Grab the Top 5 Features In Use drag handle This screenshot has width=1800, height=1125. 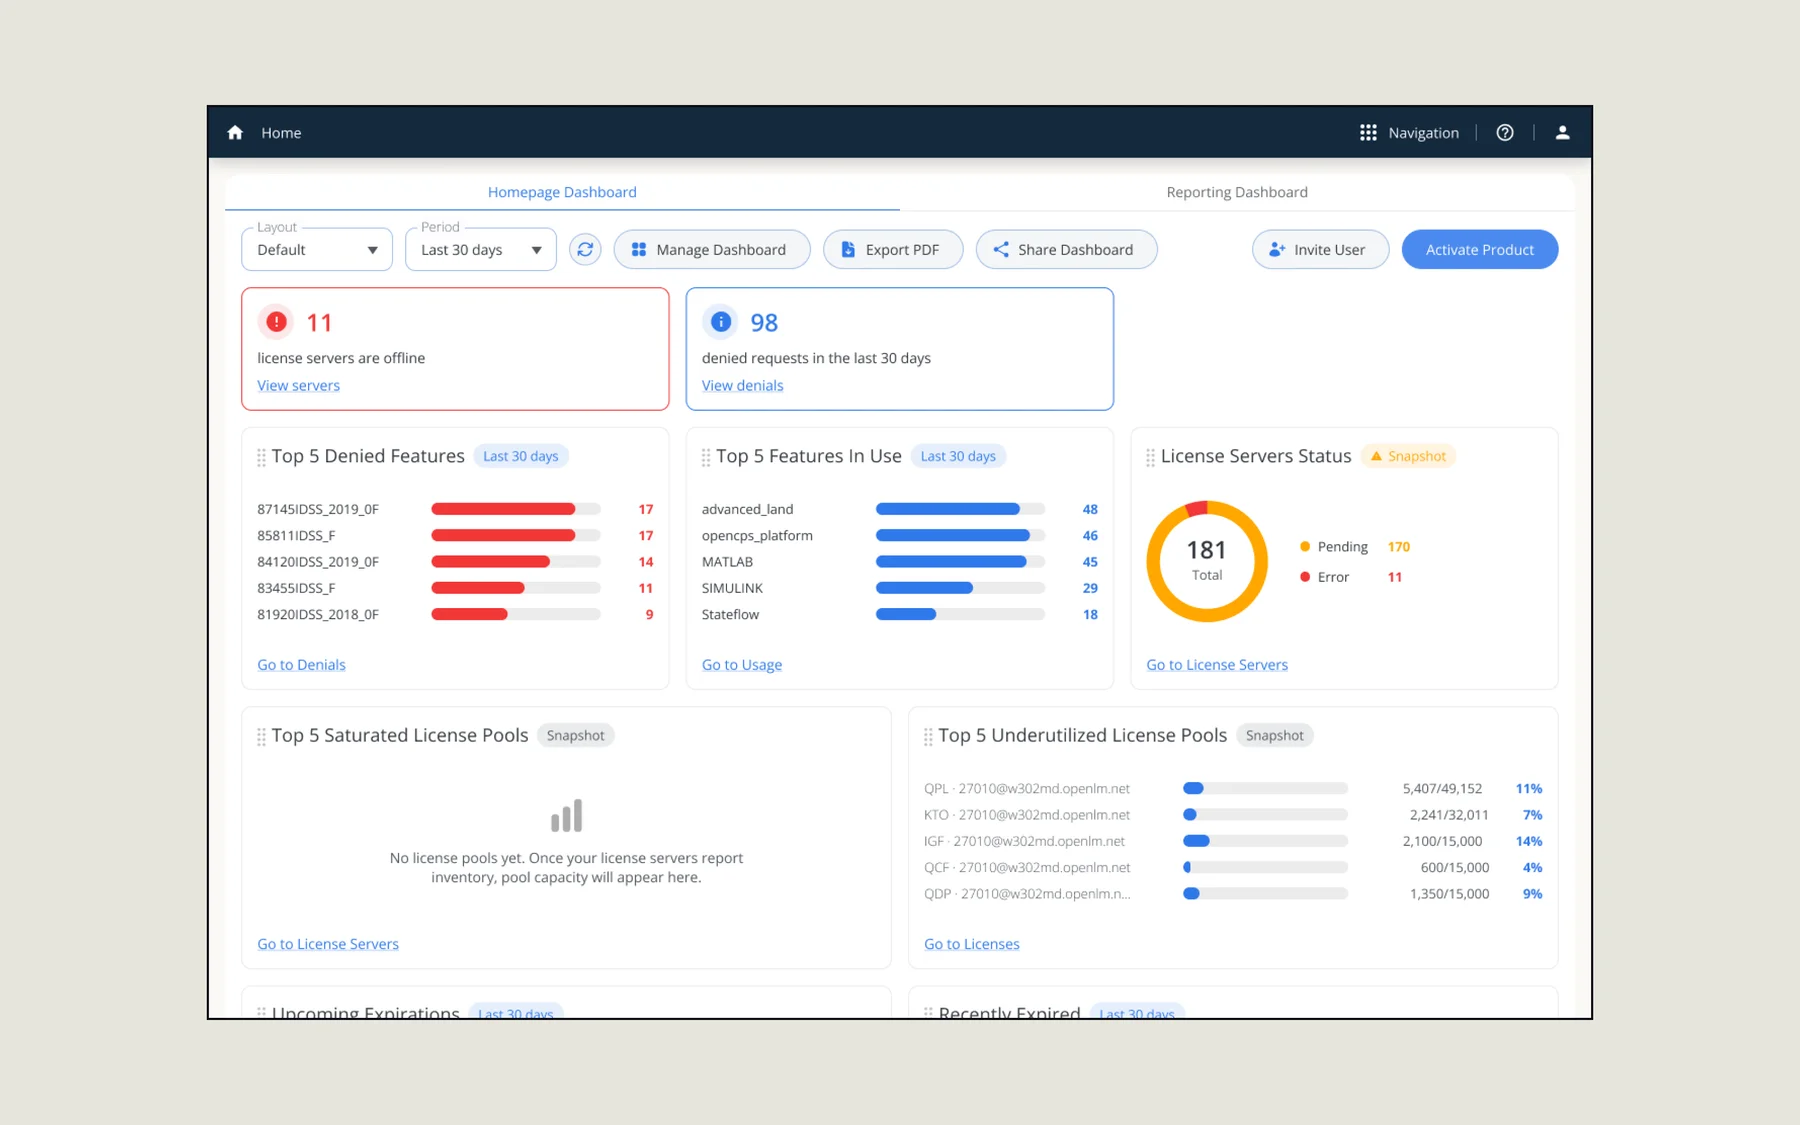pos(706,457)
